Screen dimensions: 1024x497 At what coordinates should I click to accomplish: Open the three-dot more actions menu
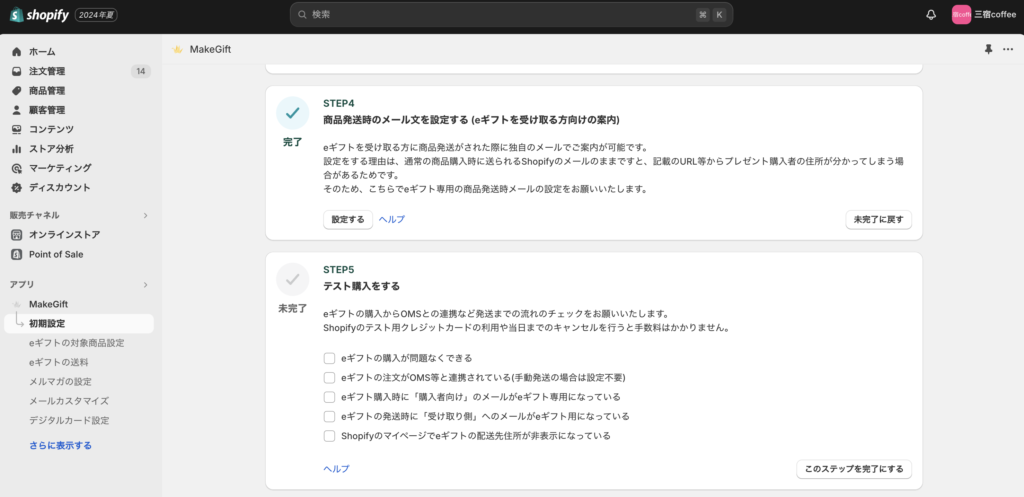[1008, 49]
